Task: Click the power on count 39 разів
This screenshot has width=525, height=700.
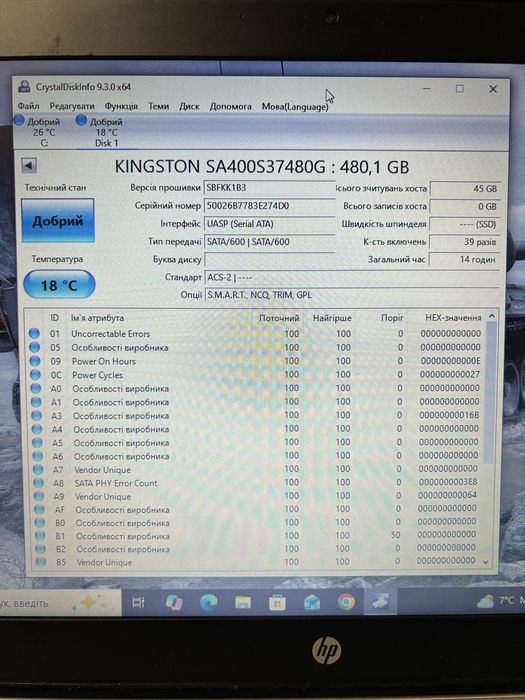Action: click(465, 242)
